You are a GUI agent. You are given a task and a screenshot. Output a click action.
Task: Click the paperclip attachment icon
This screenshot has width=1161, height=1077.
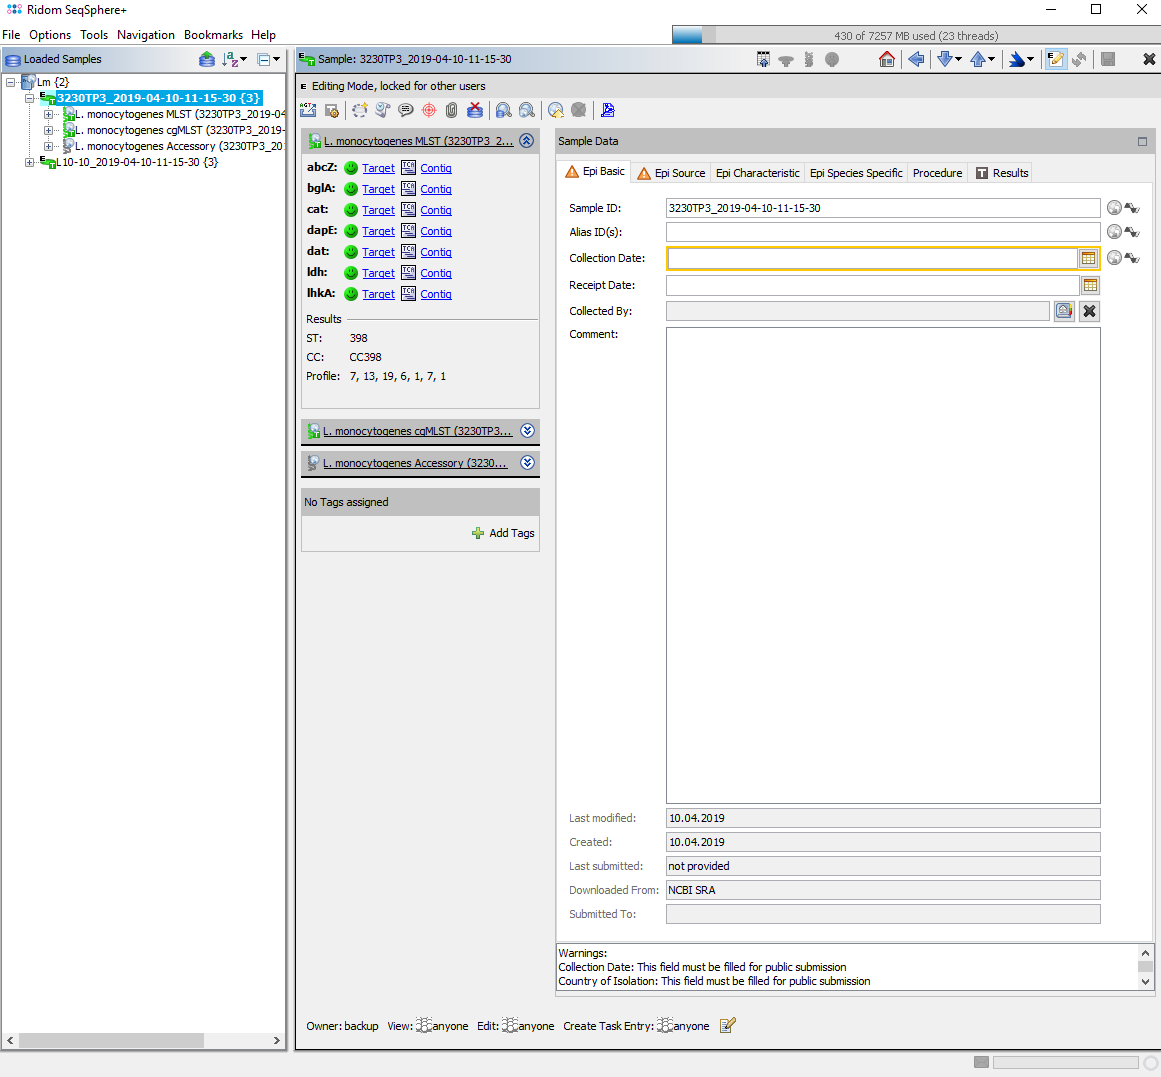coord(451,110)
